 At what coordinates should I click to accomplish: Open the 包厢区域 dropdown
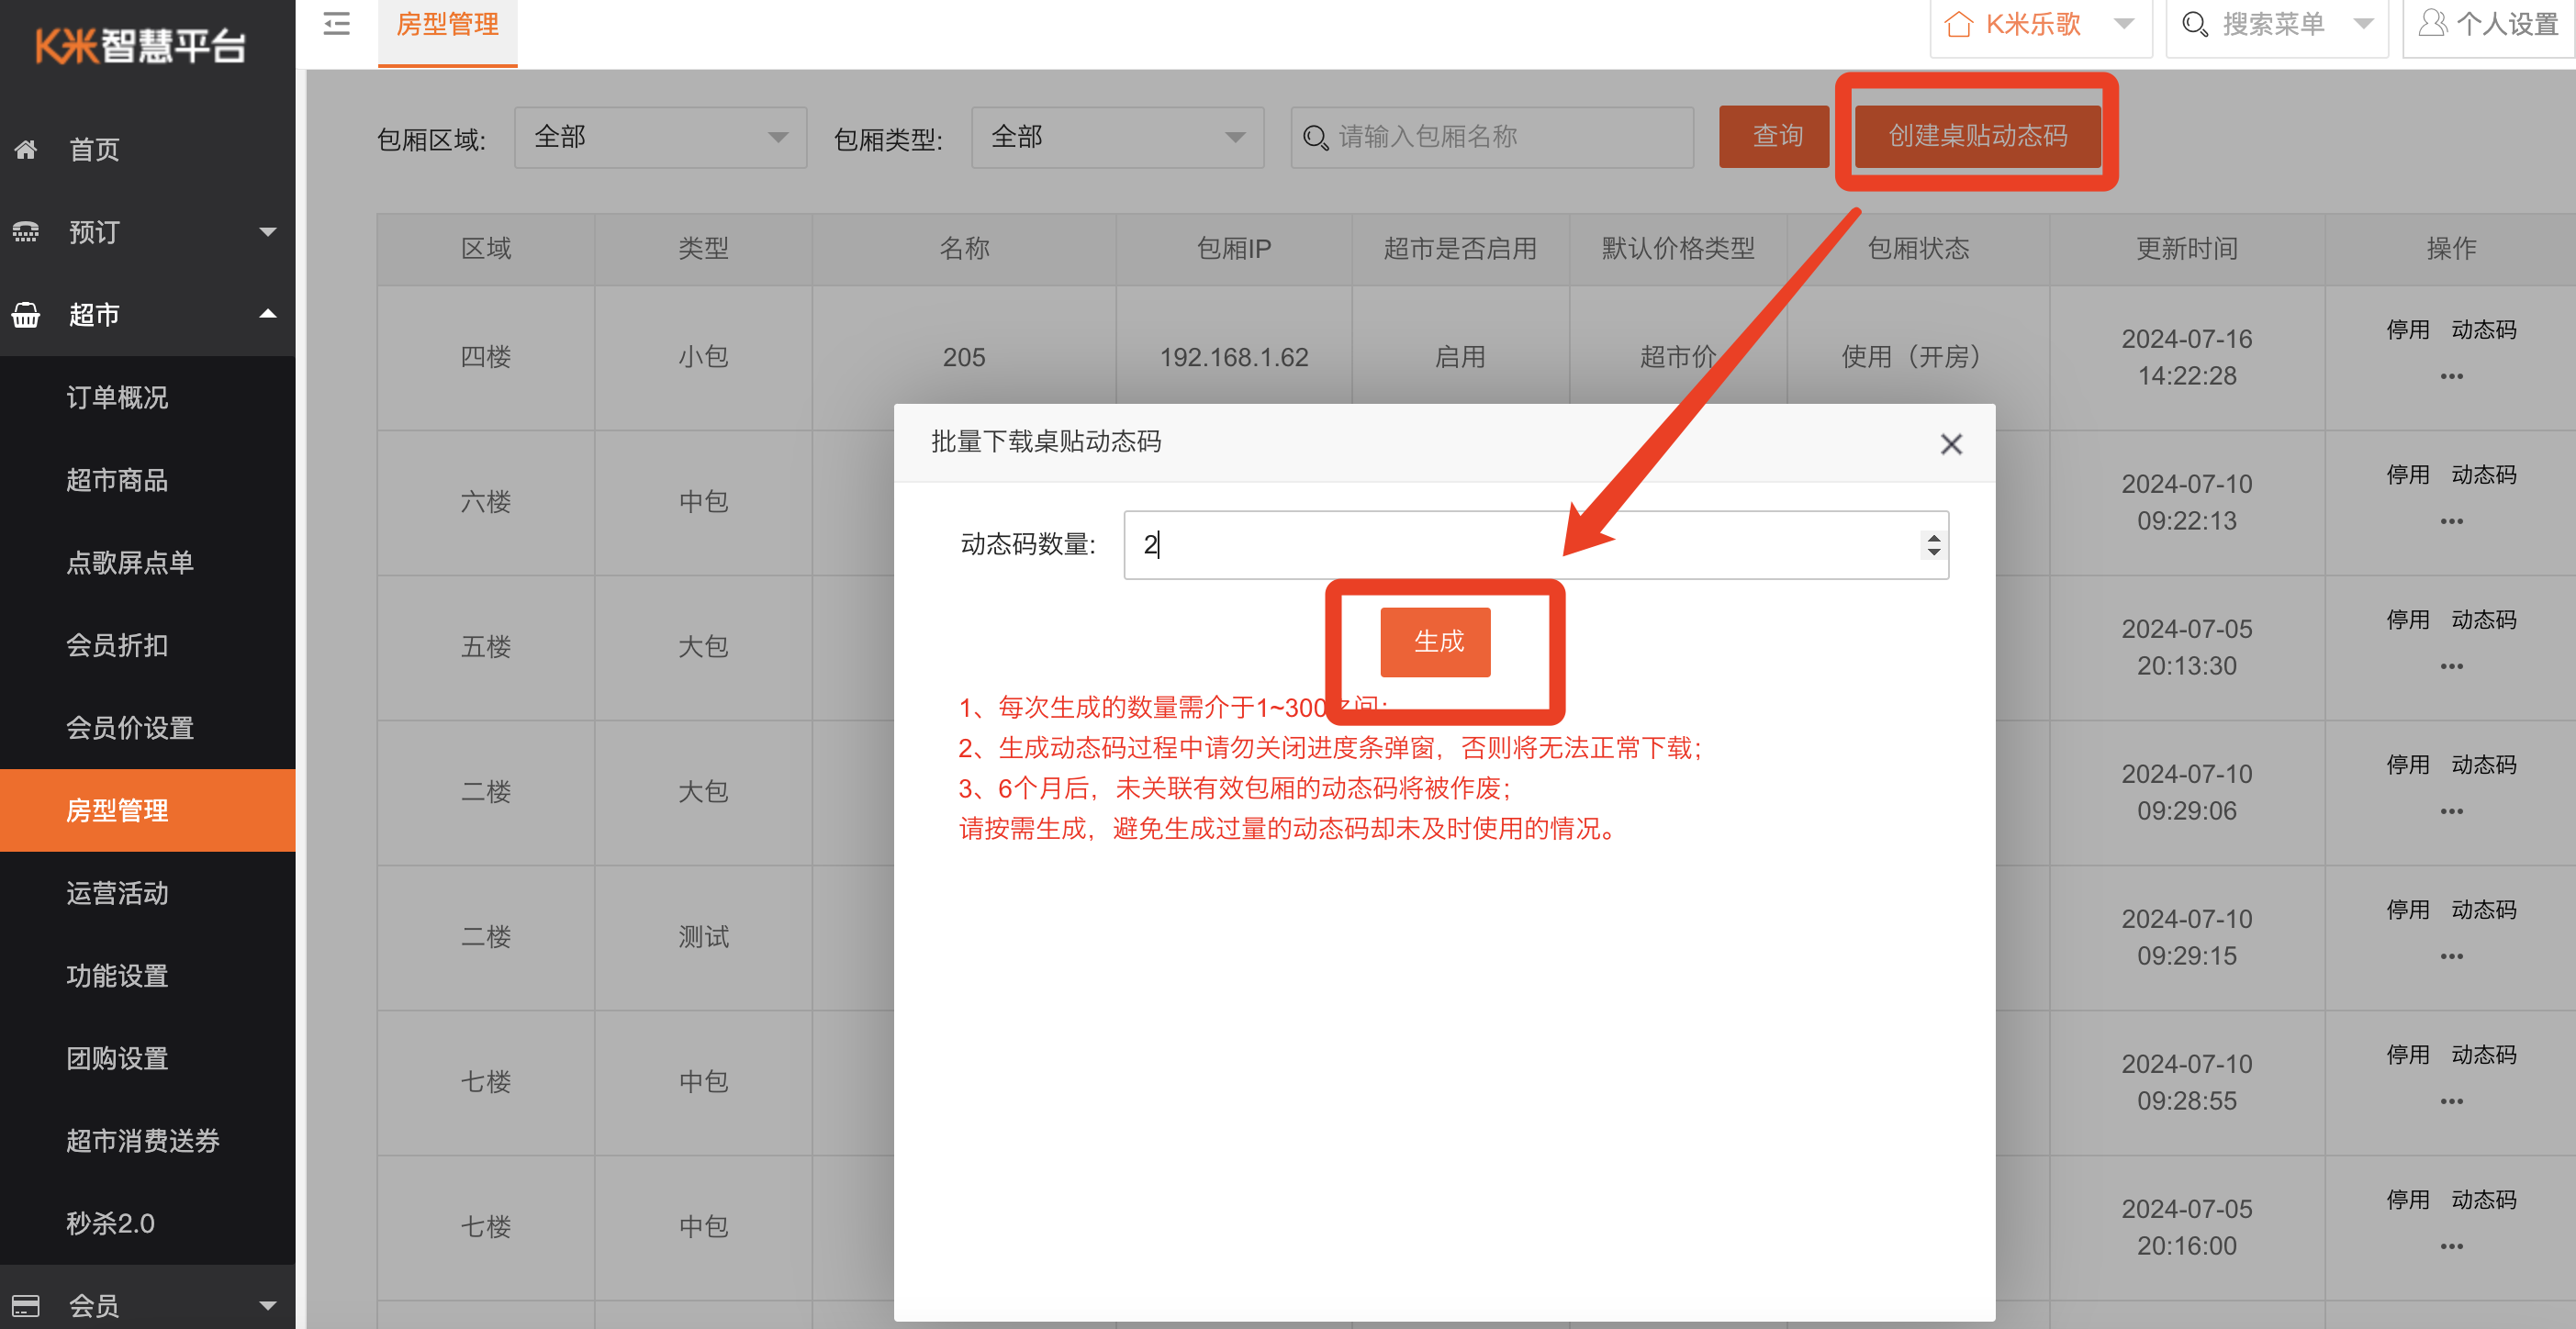[660, 137]
